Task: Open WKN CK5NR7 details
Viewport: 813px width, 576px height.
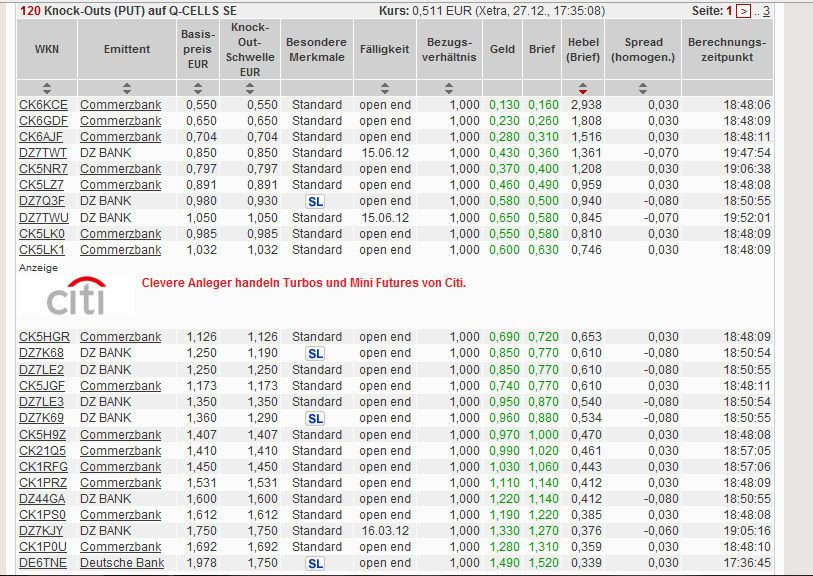Action: [44, 169]
